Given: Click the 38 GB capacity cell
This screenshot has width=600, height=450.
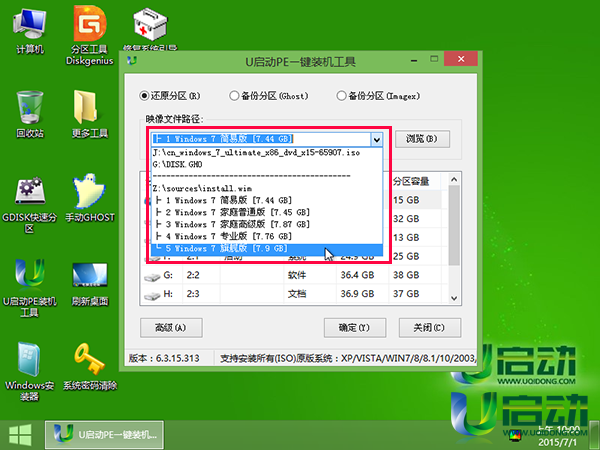Looking at the screenshot, I should click(x=406, y=275).
